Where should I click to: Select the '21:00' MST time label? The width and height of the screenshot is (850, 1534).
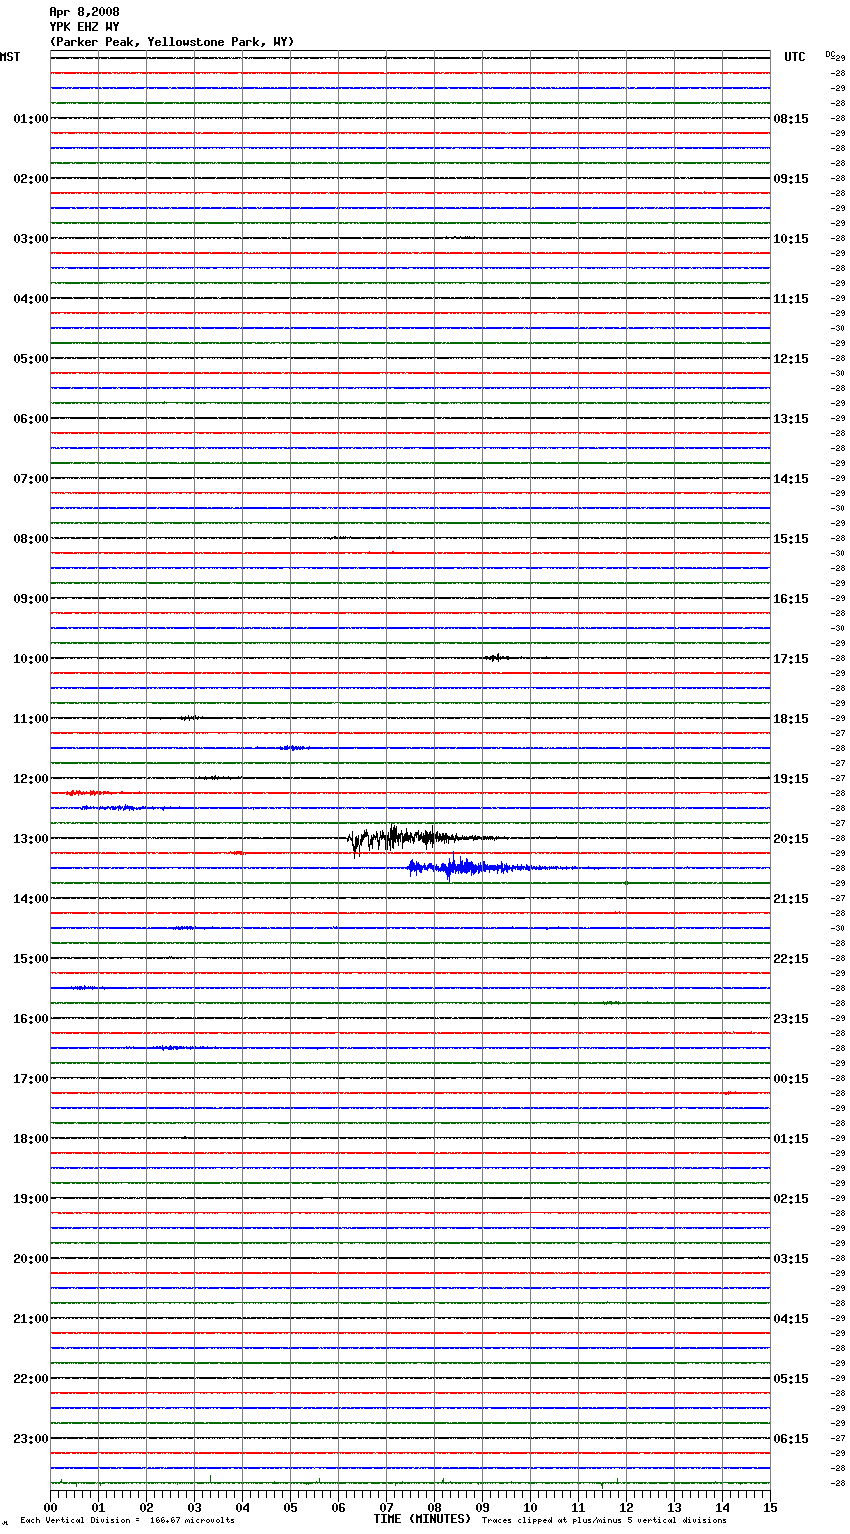tap(31, 1319)
